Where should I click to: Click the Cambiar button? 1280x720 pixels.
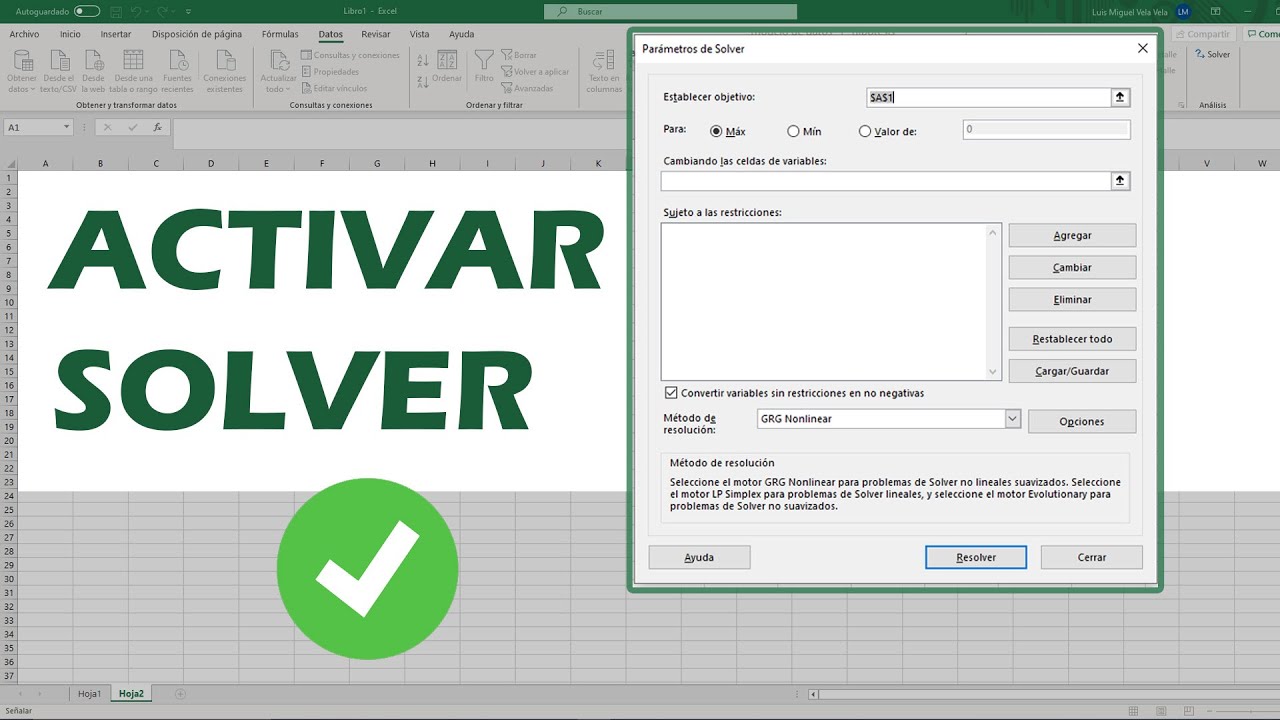pyautogui.click(x=1072, y=268)
